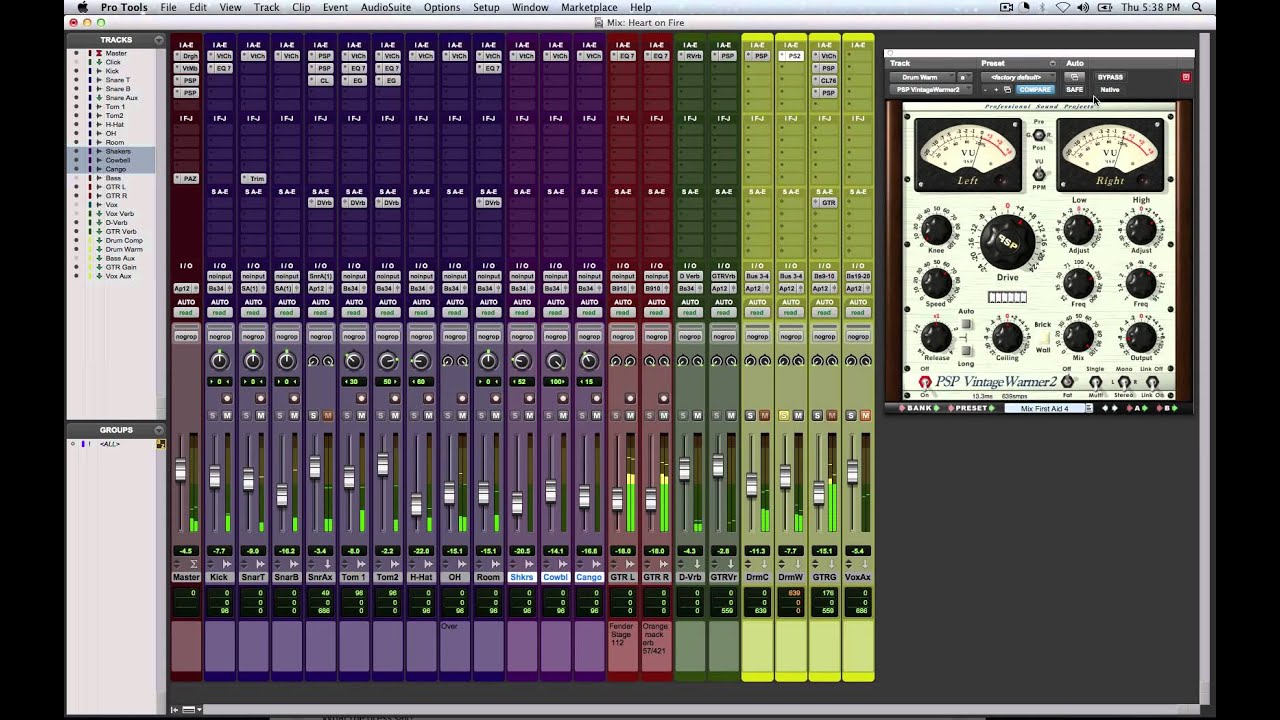Open the PAZ insert on Master channel
The image size is (1280, 720).
pos(187,179)
